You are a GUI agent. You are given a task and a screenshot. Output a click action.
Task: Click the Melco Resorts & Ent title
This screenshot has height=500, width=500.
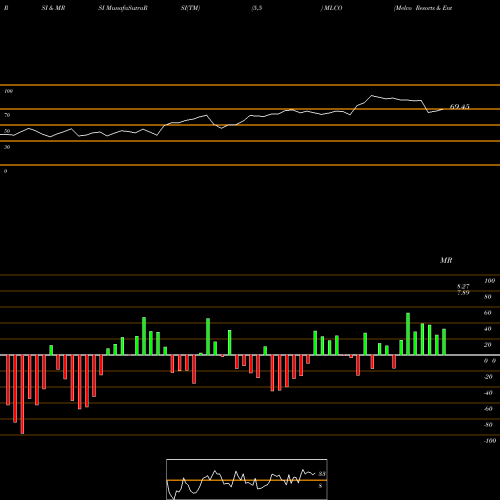coord(423,8)
